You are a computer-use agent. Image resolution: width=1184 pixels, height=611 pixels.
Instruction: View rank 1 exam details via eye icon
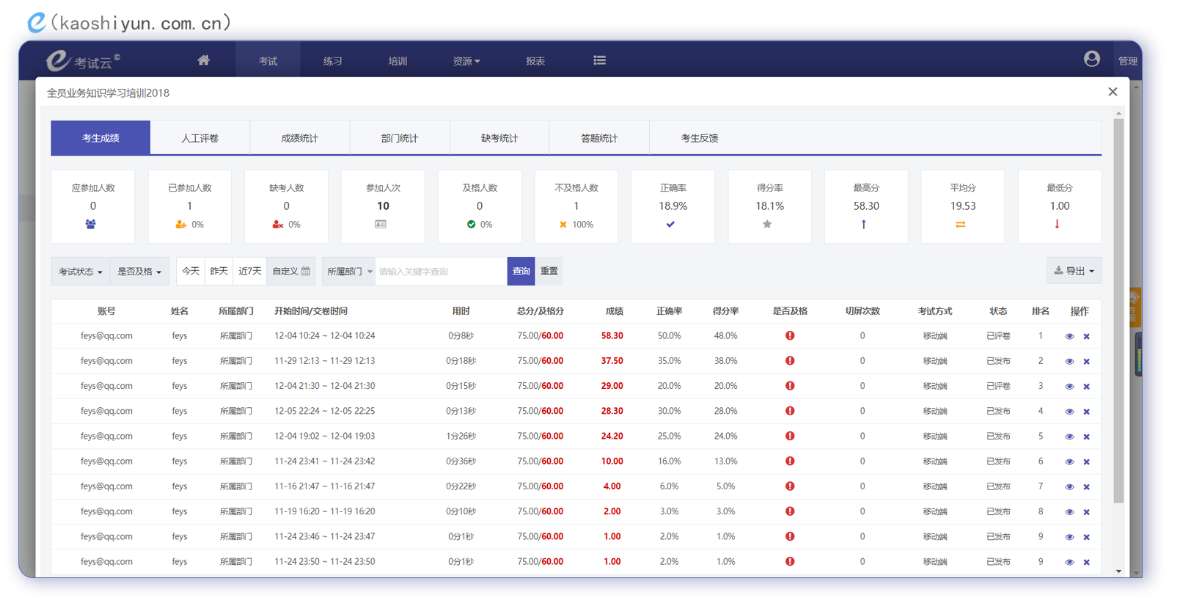tap(1069, 337)
